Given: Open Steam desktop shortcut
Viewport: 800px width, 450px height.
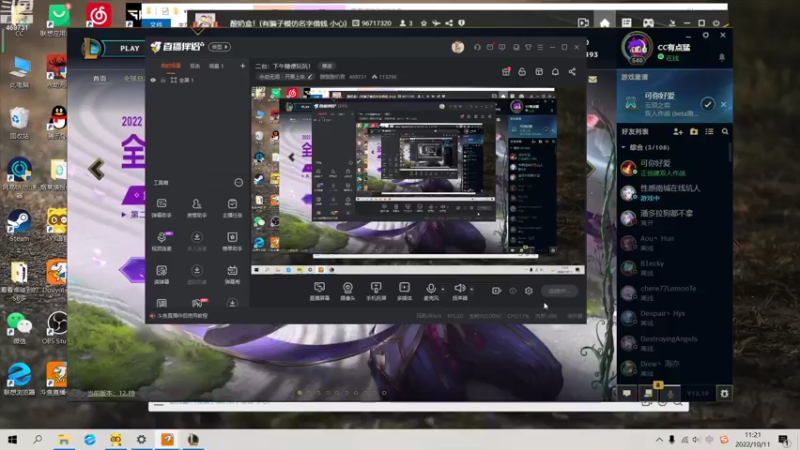Looking at the screenshot, I should pyautogui.click(x=19, y=226).
